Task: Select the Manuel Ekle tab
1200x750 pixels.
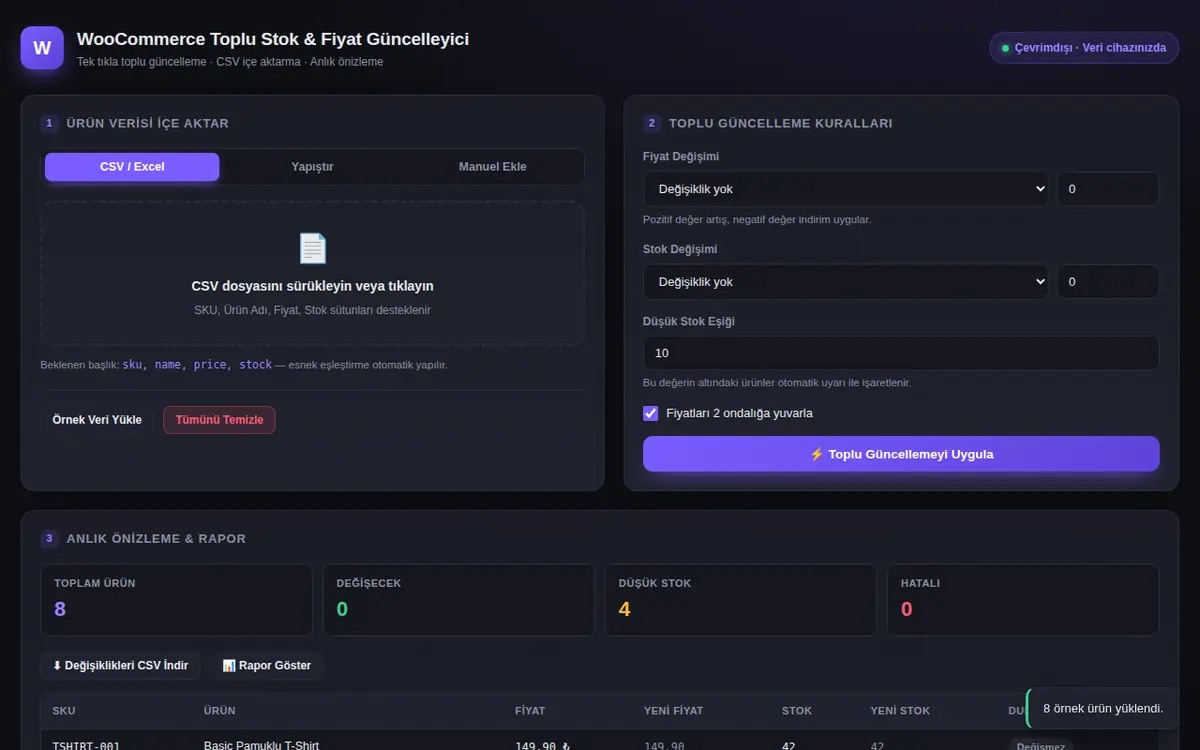Action: pyautogui.click(x=492, y=167)
